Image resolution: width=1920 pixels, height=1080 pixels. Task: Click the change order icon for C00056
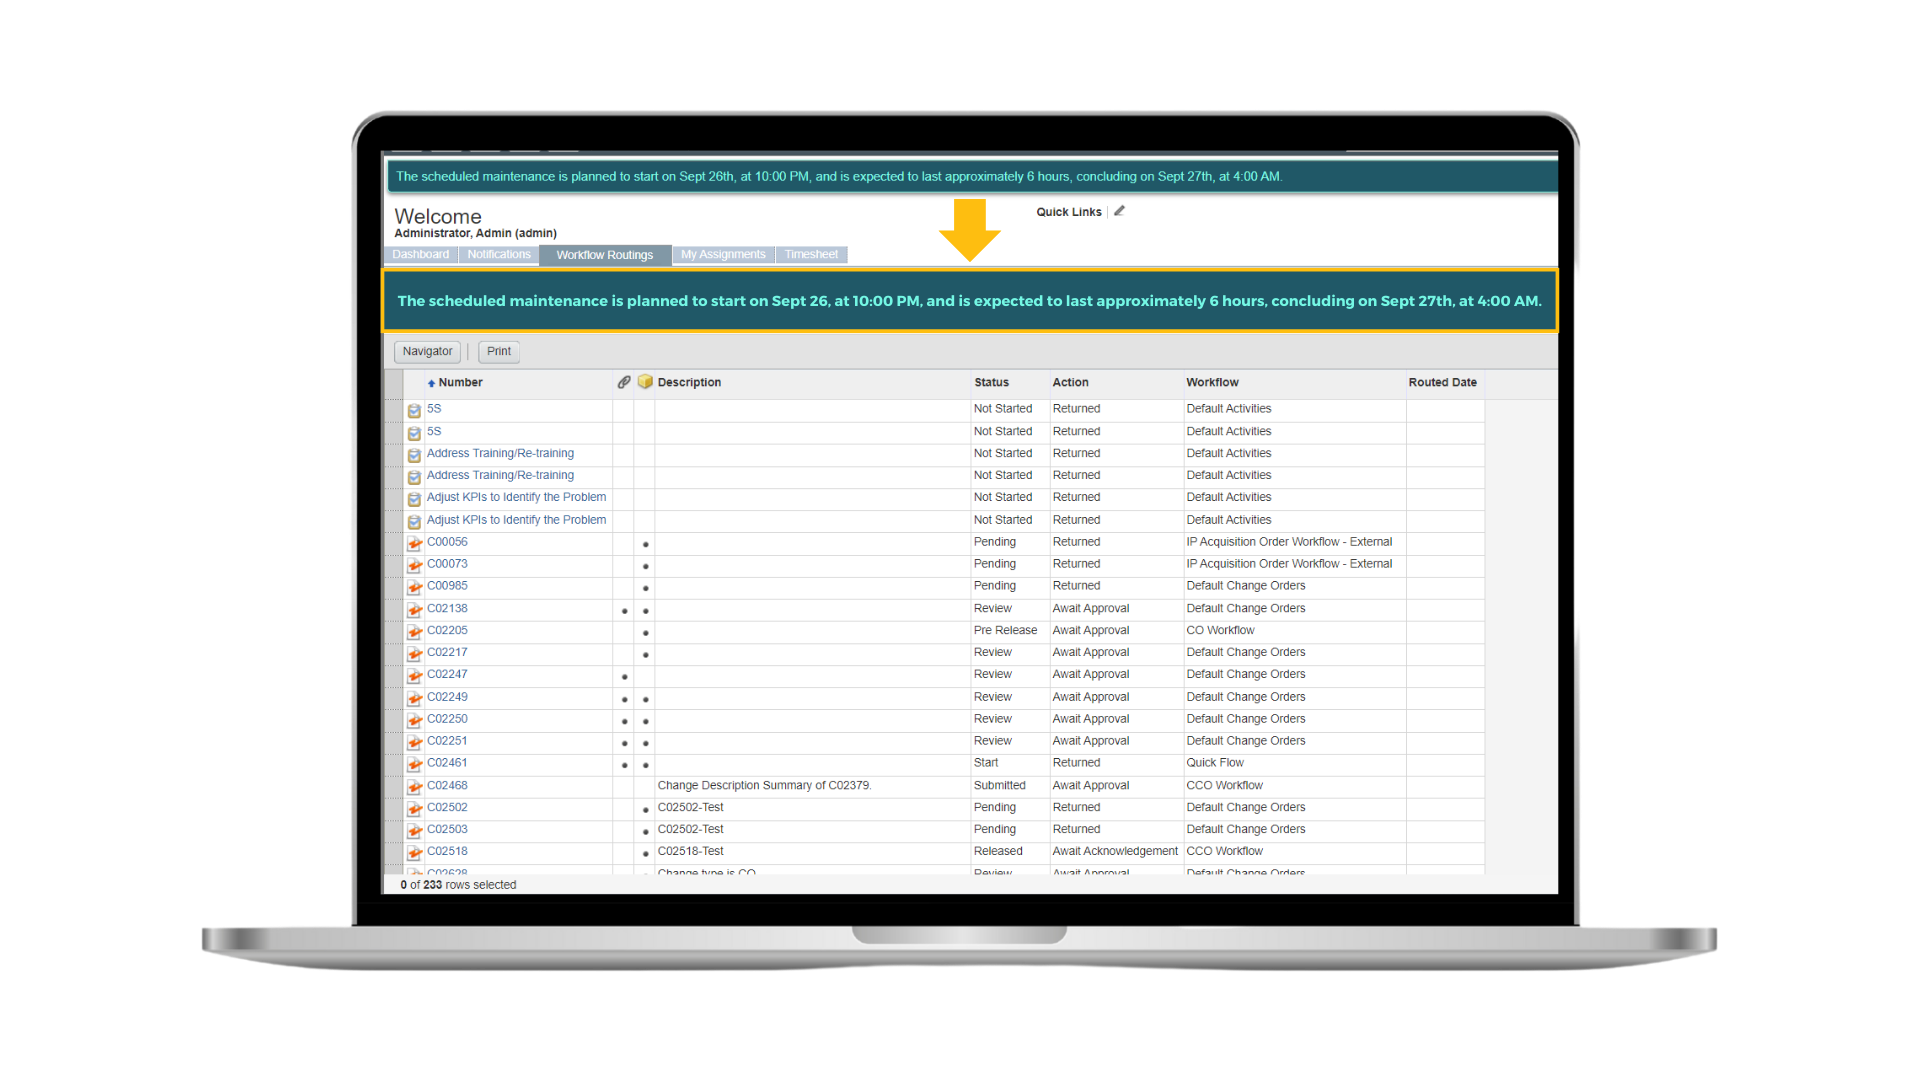413,541
